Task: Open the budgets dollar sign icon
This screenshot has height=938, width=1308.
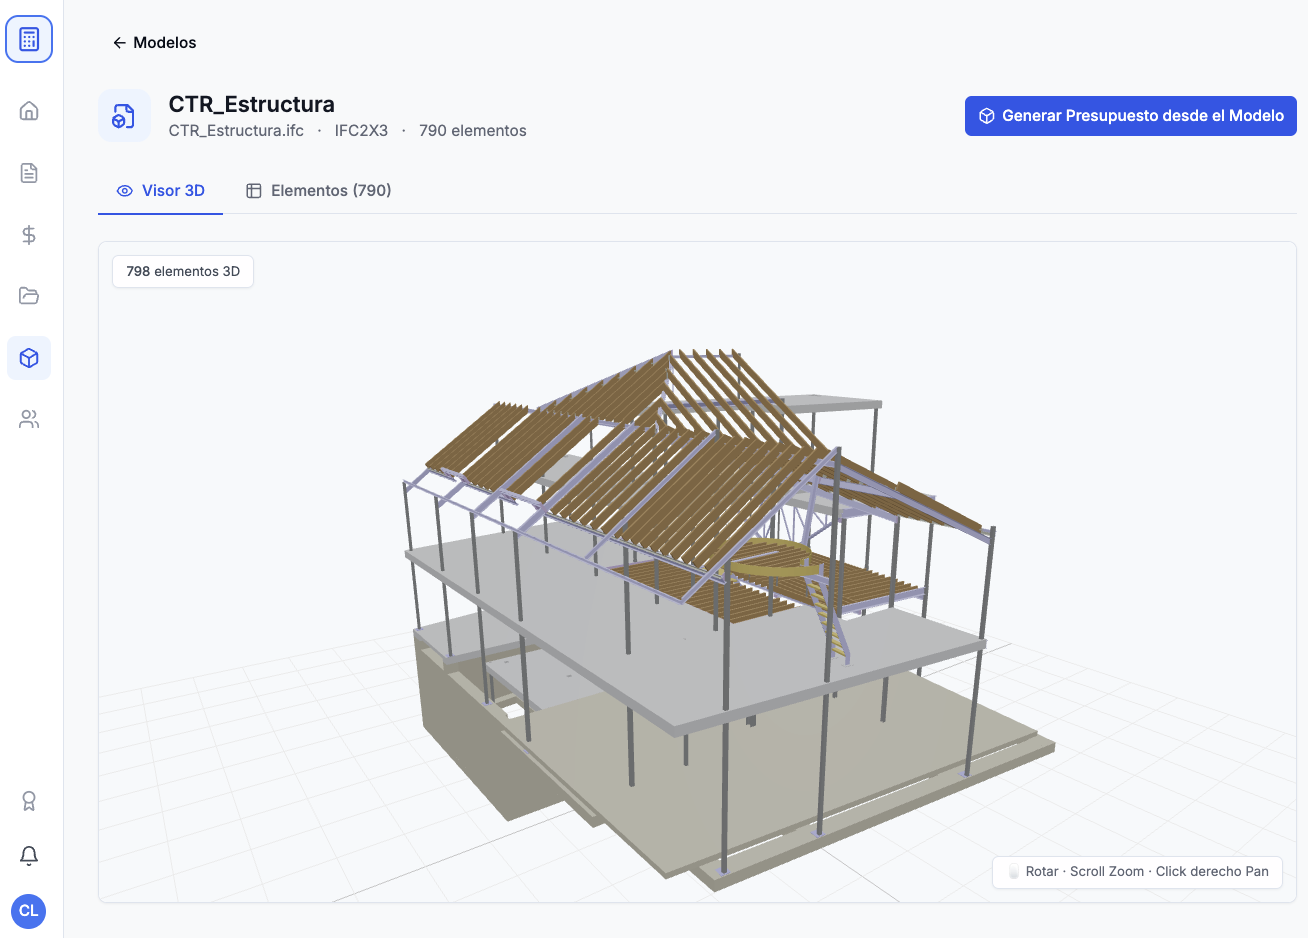Action: [x=29, y=235]
